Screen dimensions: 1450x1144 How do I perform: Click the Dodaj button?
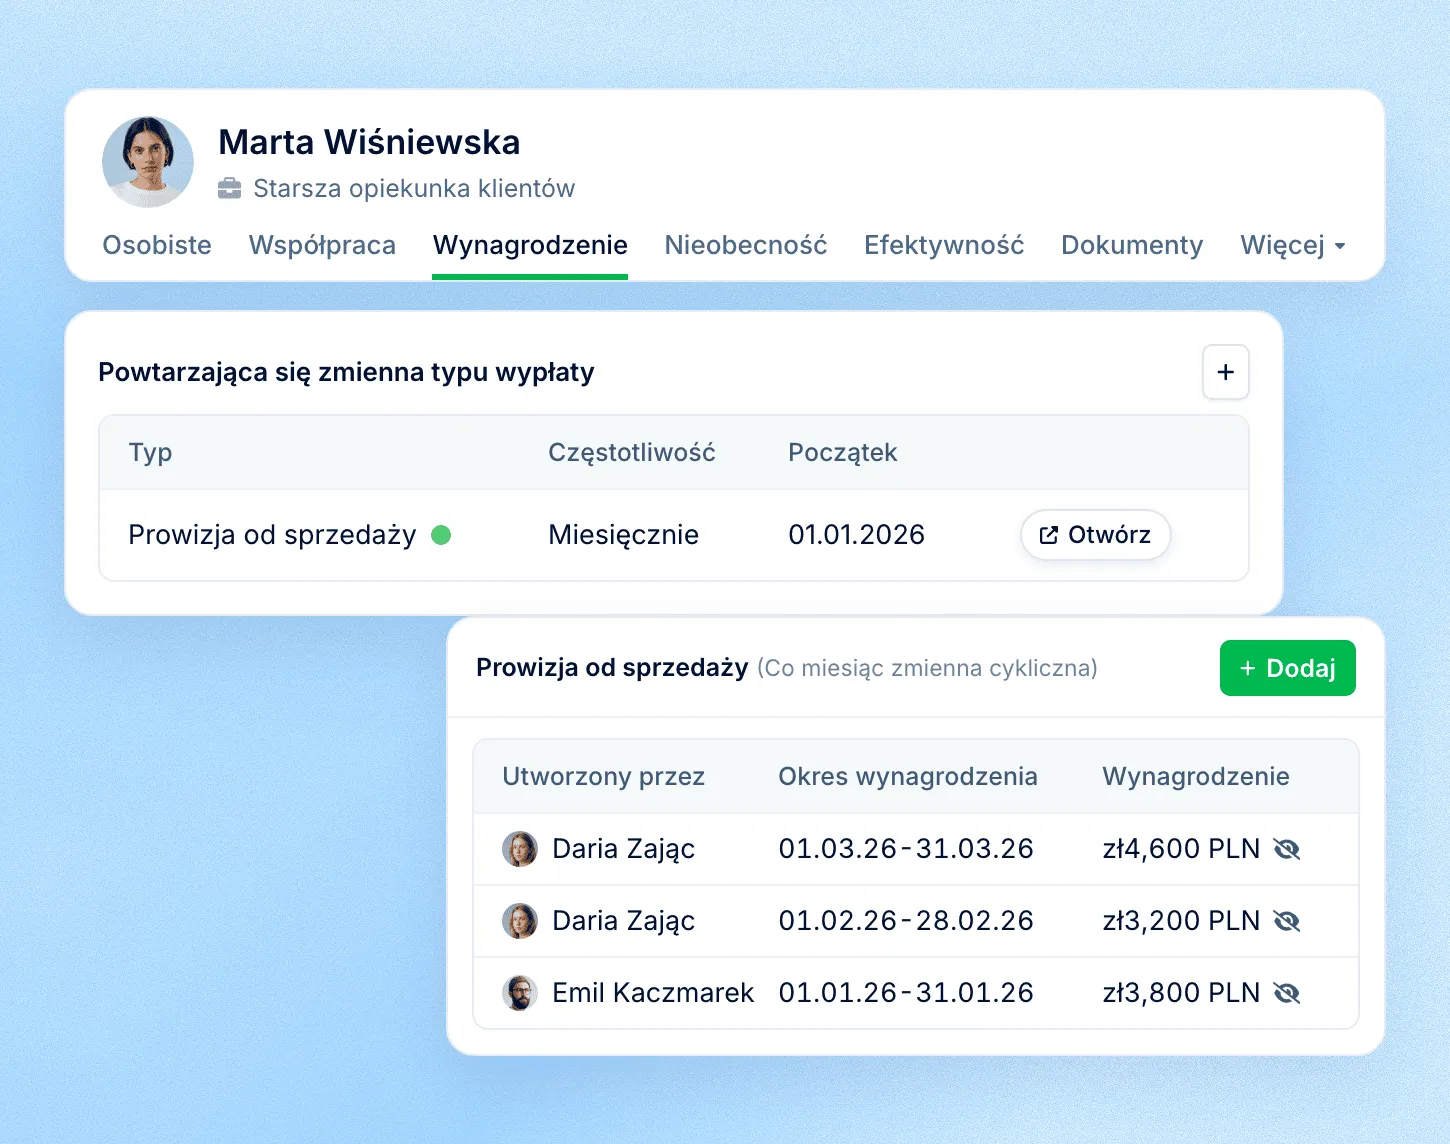(x=1288, y=668)
